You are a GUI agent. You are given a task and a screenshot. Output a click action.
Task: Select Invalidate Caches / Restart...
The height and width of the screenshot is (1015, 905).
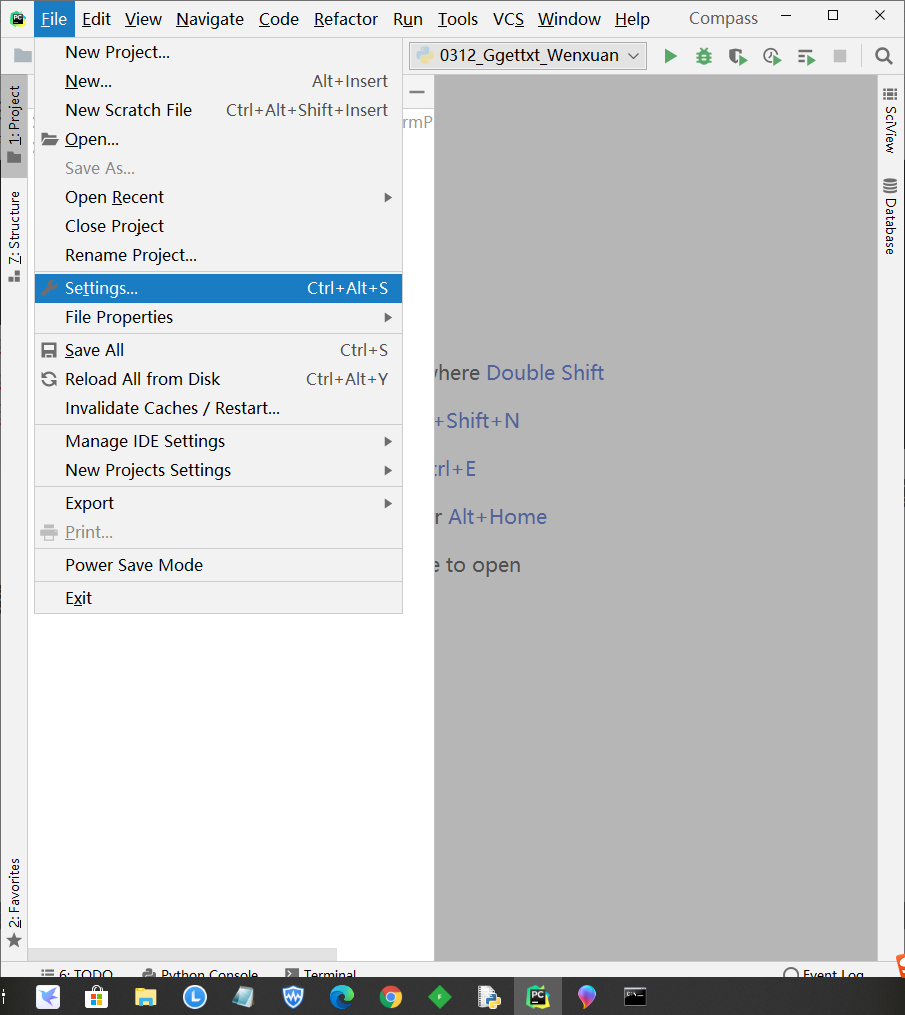[218, 408]
